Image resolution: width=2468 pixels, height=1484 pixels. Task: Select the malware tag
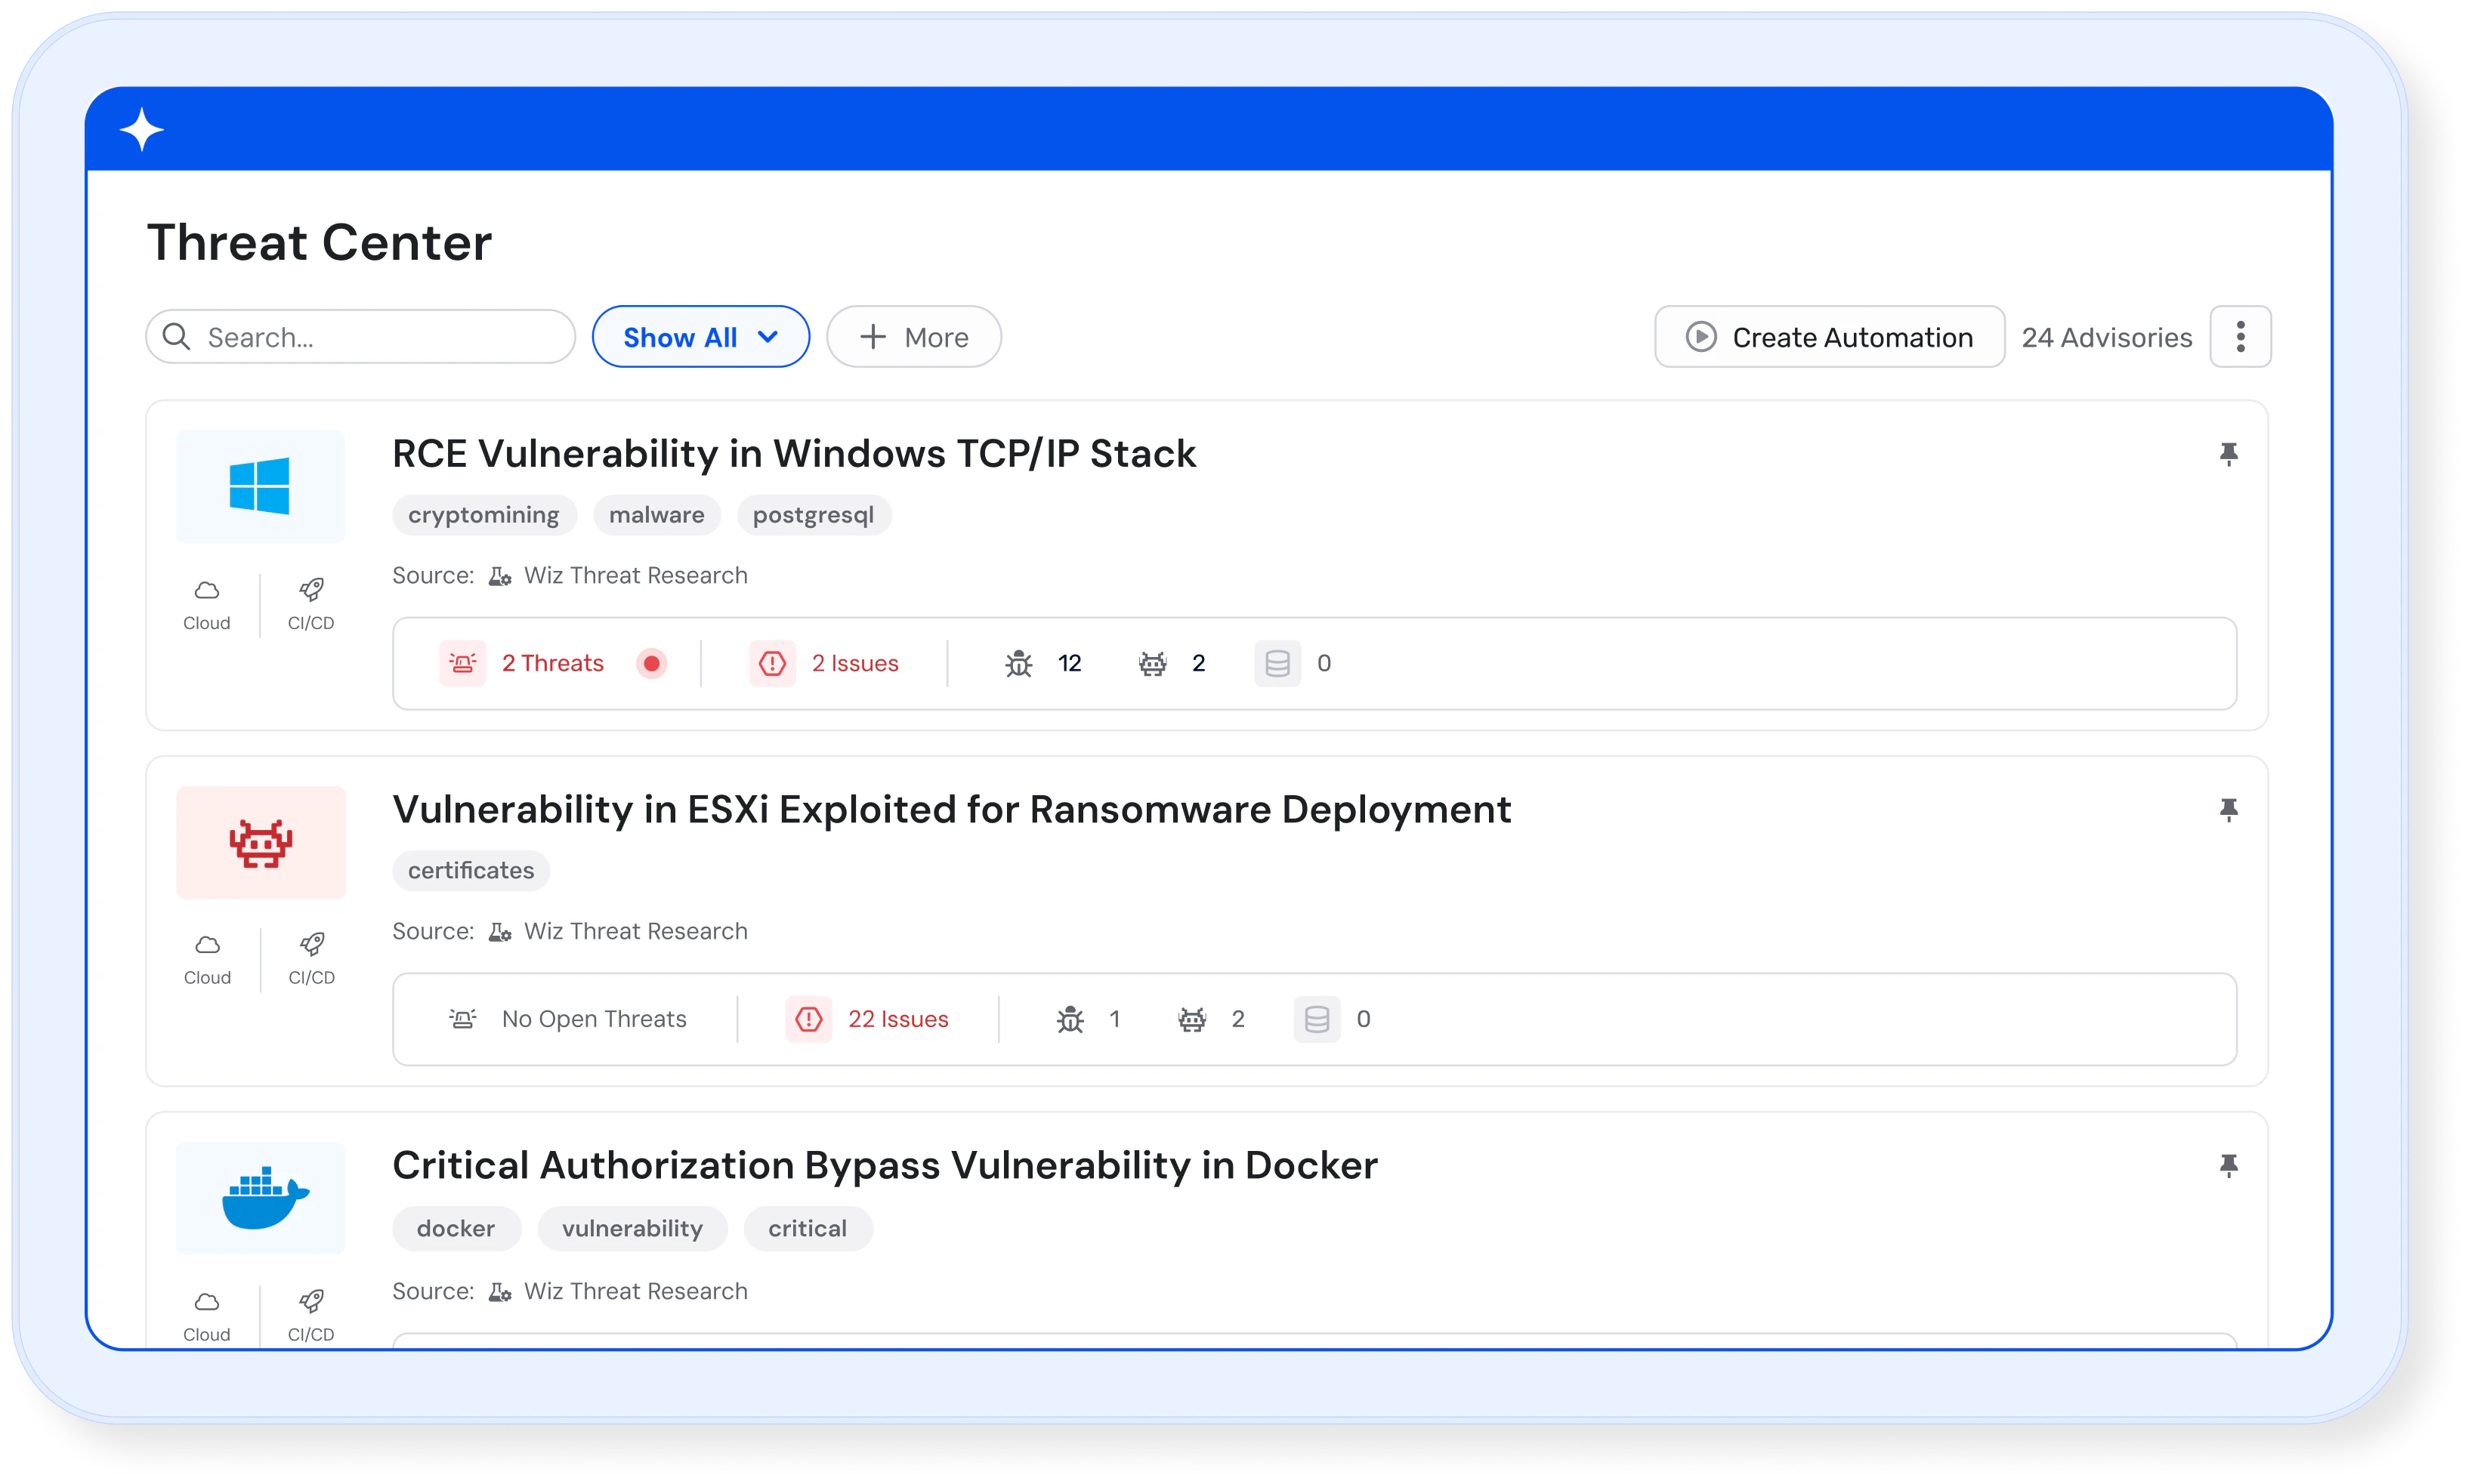coord(656,515)
